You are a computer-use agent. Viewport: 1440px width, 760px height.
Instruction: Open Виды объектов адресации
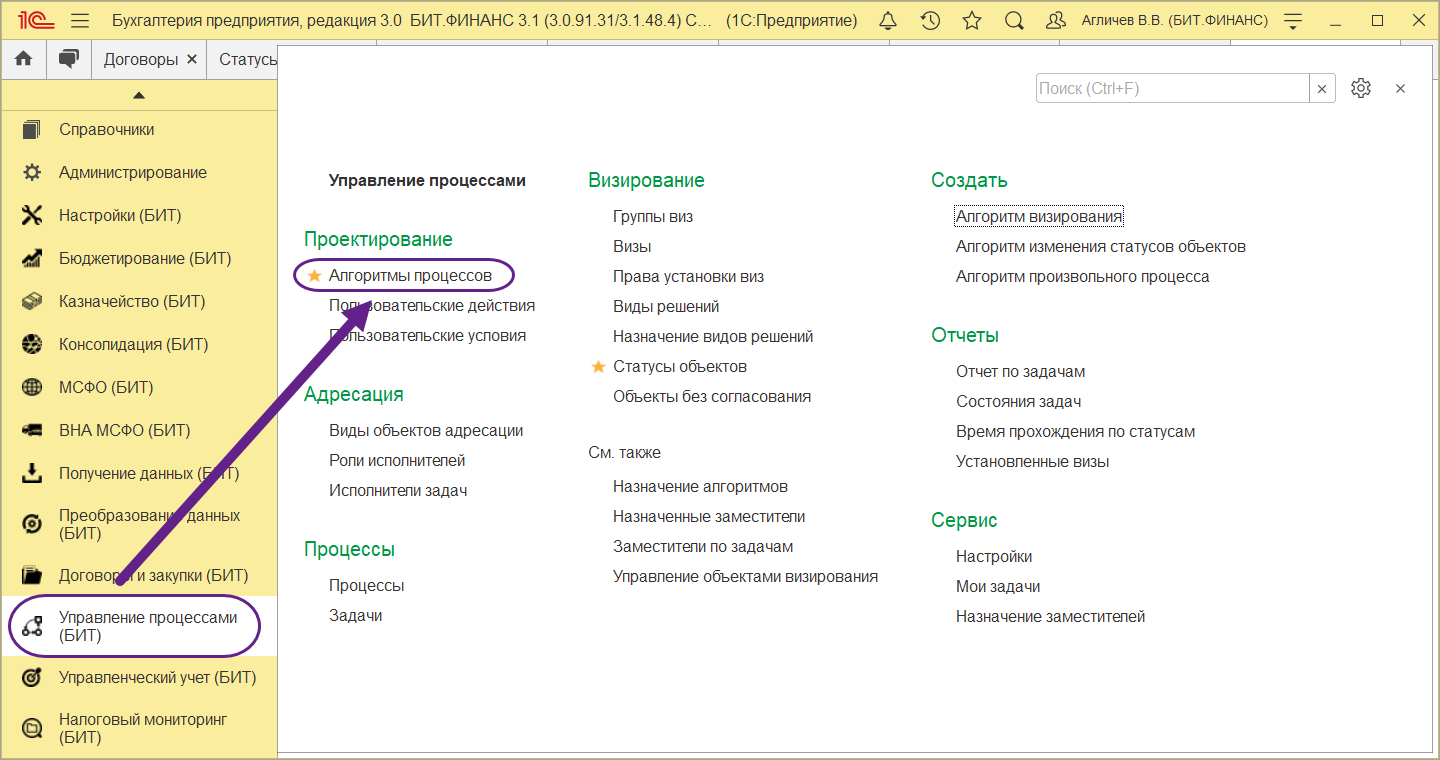[x=426, y=431]
